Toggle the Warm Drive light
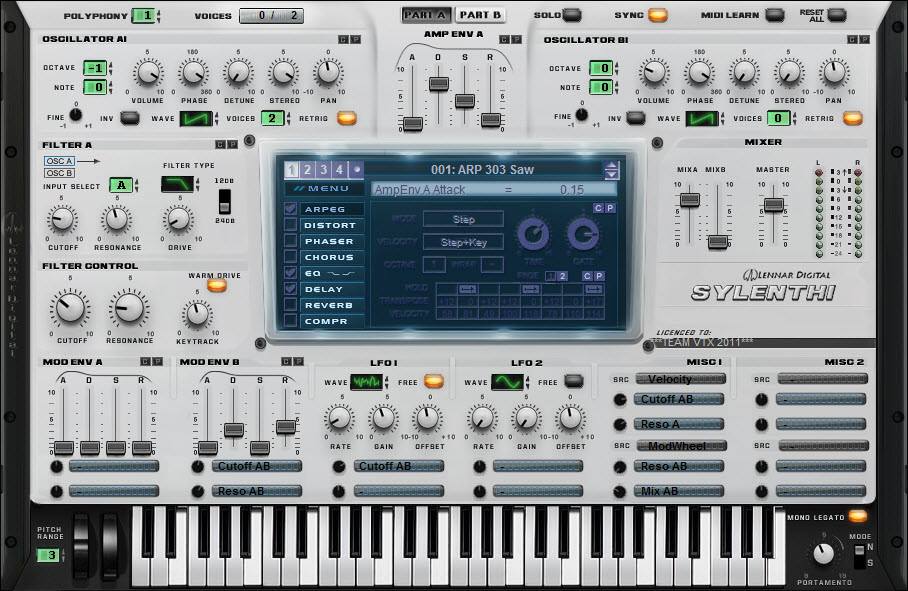This screenshot has width=908, height=591. pyautogui.click(x=217, y=285)
